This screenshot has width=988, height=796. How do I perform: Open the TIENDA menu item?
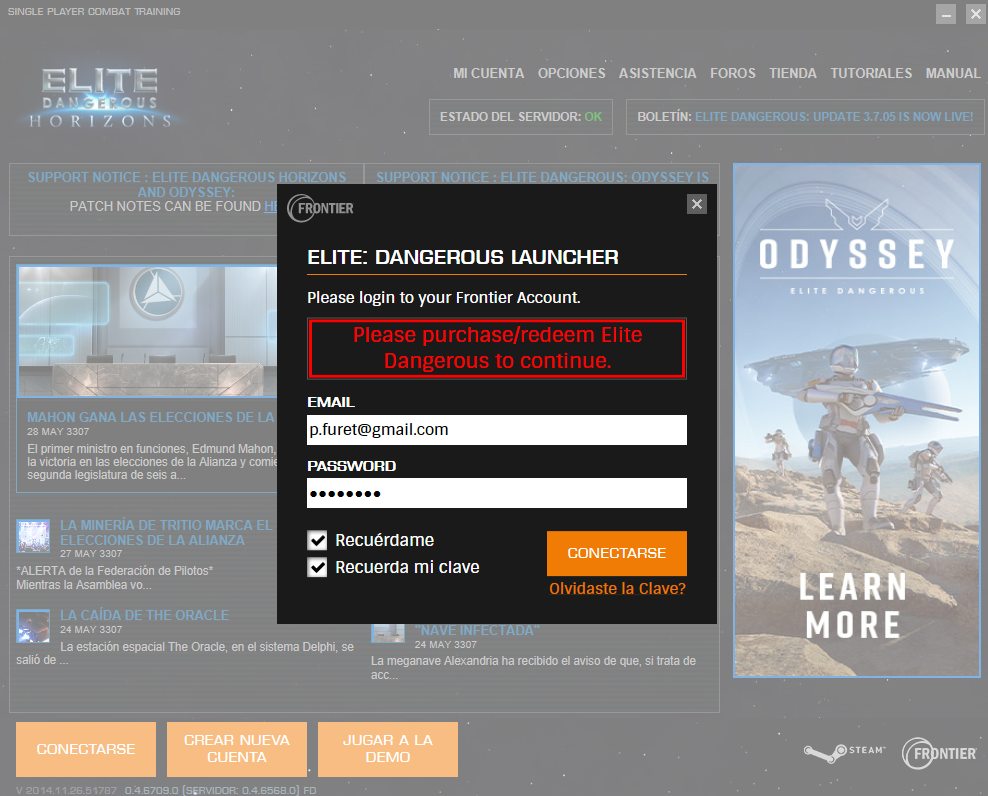pyautogui.click(x=793, y=73)
